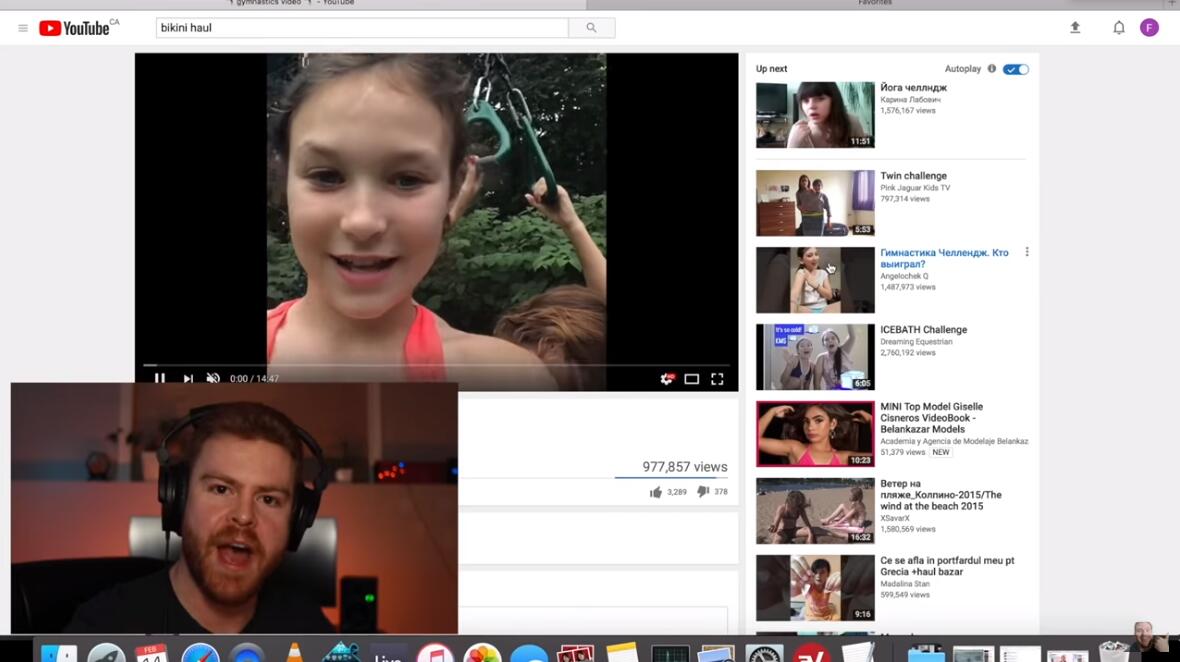Unmute the video using the speaker icon
Viewport: 1180px width, 662px height.
click(x=213, y=379)
